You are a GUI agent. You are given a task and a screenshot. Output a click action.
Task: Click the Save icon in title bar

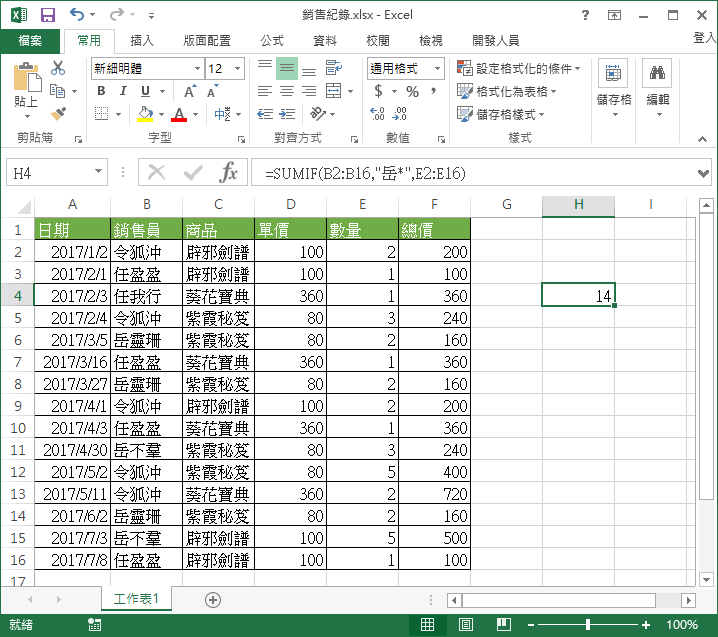(x=47, y=14)
